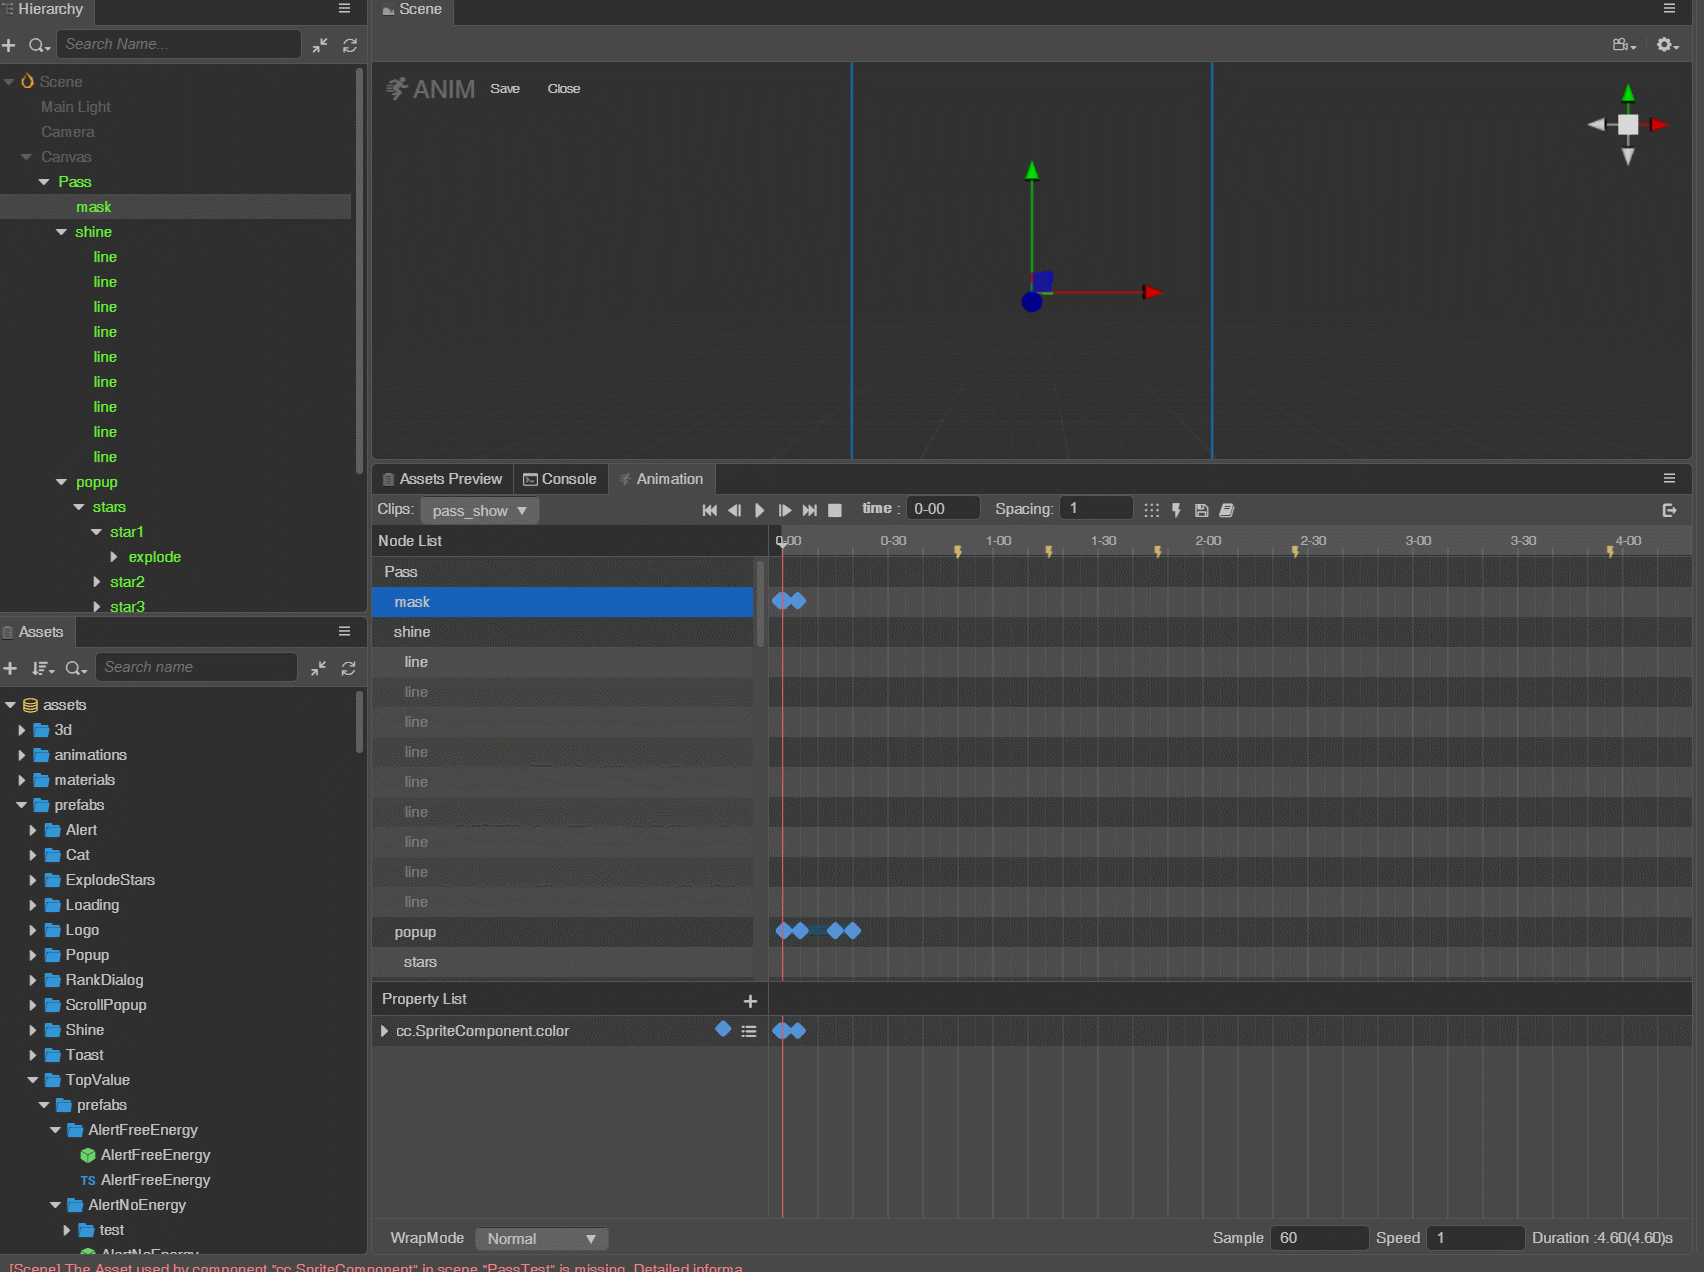Collapse all nodes in Hierarchy panel
Viewport: 1704px width, 1272px height.
click(x=320, y=45)
